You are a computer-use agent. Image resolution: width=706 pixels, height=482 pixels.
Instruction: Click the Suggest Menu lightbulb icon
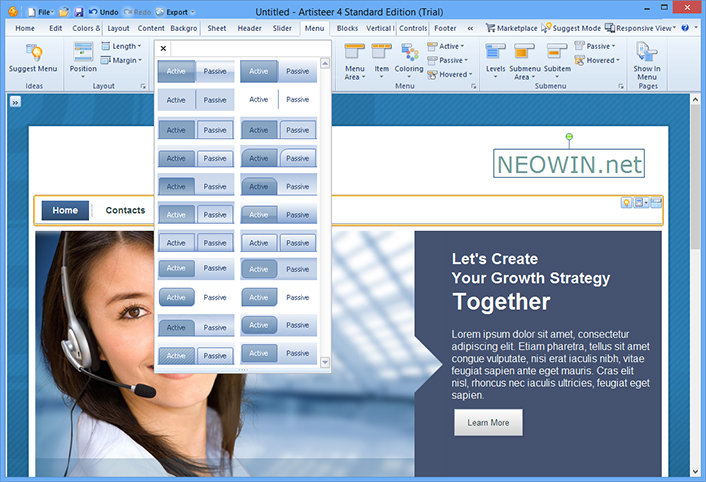click(x=34, y=53)
